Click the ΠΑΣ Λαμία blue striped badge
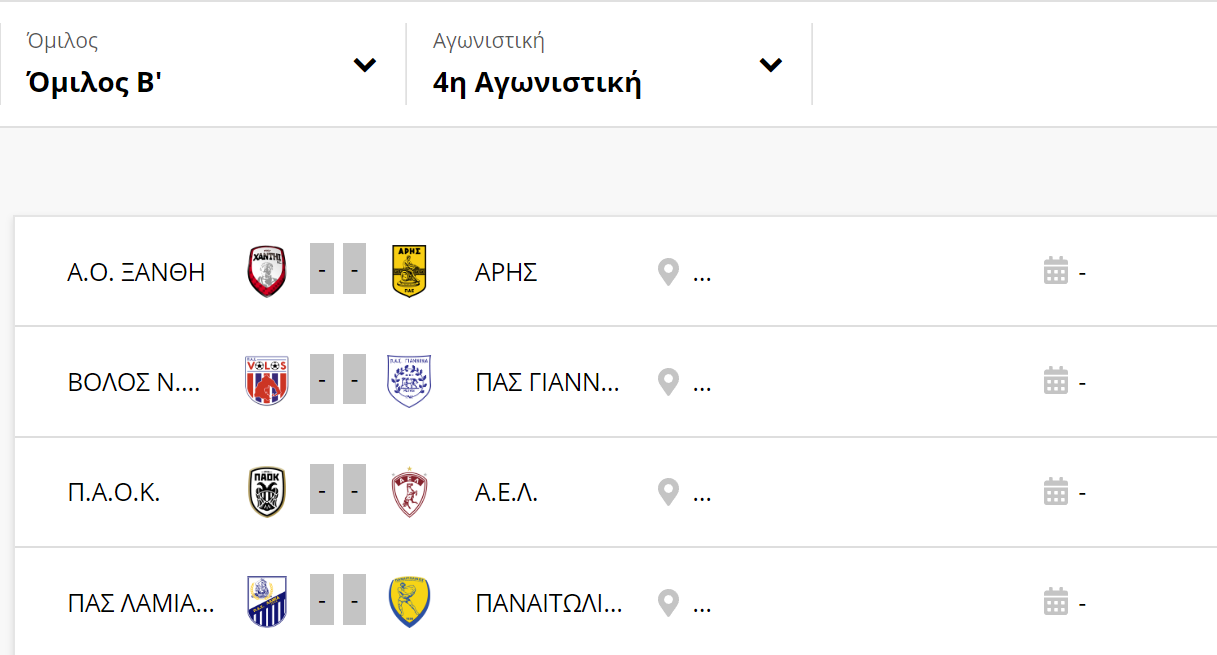Viewport: 1217px width, 655px height. pos(267,603)
